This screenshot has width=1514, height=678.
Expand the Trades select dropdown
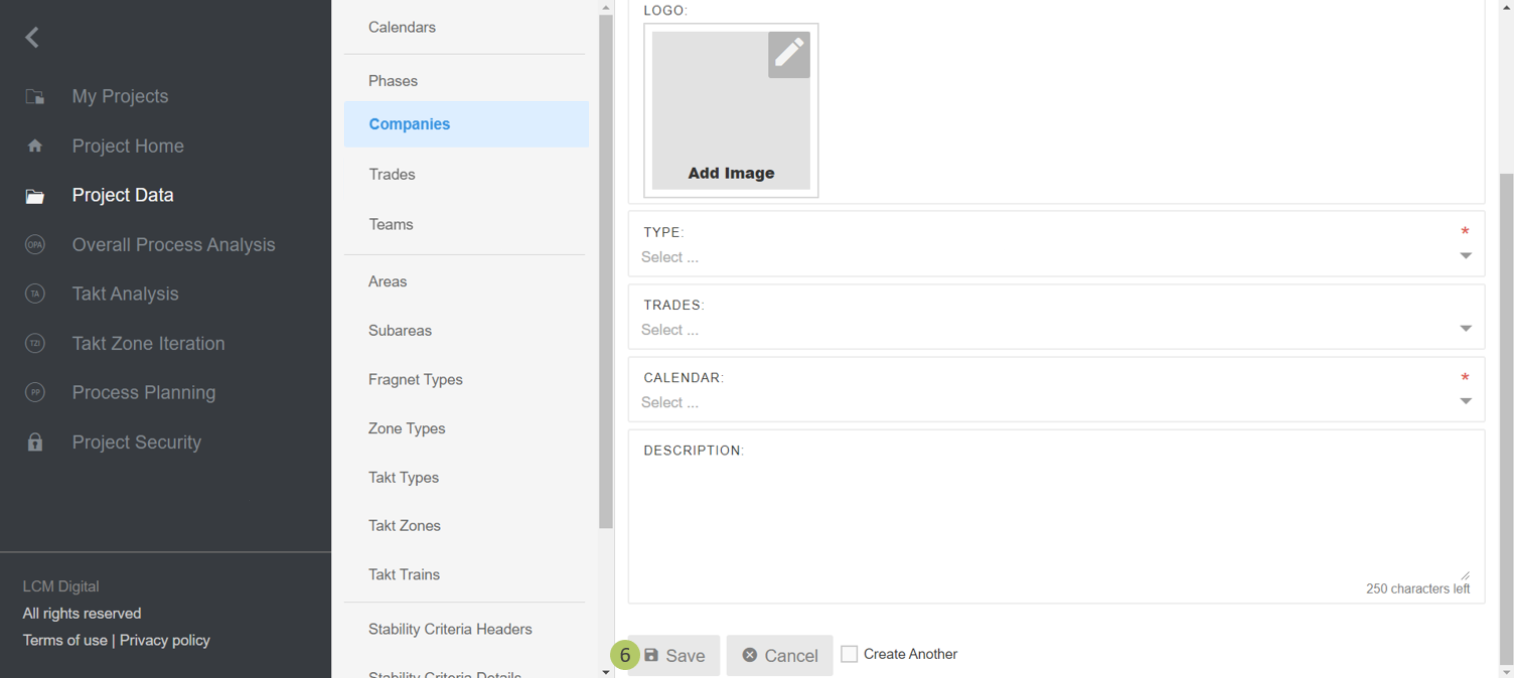[x=1055, y=330]
